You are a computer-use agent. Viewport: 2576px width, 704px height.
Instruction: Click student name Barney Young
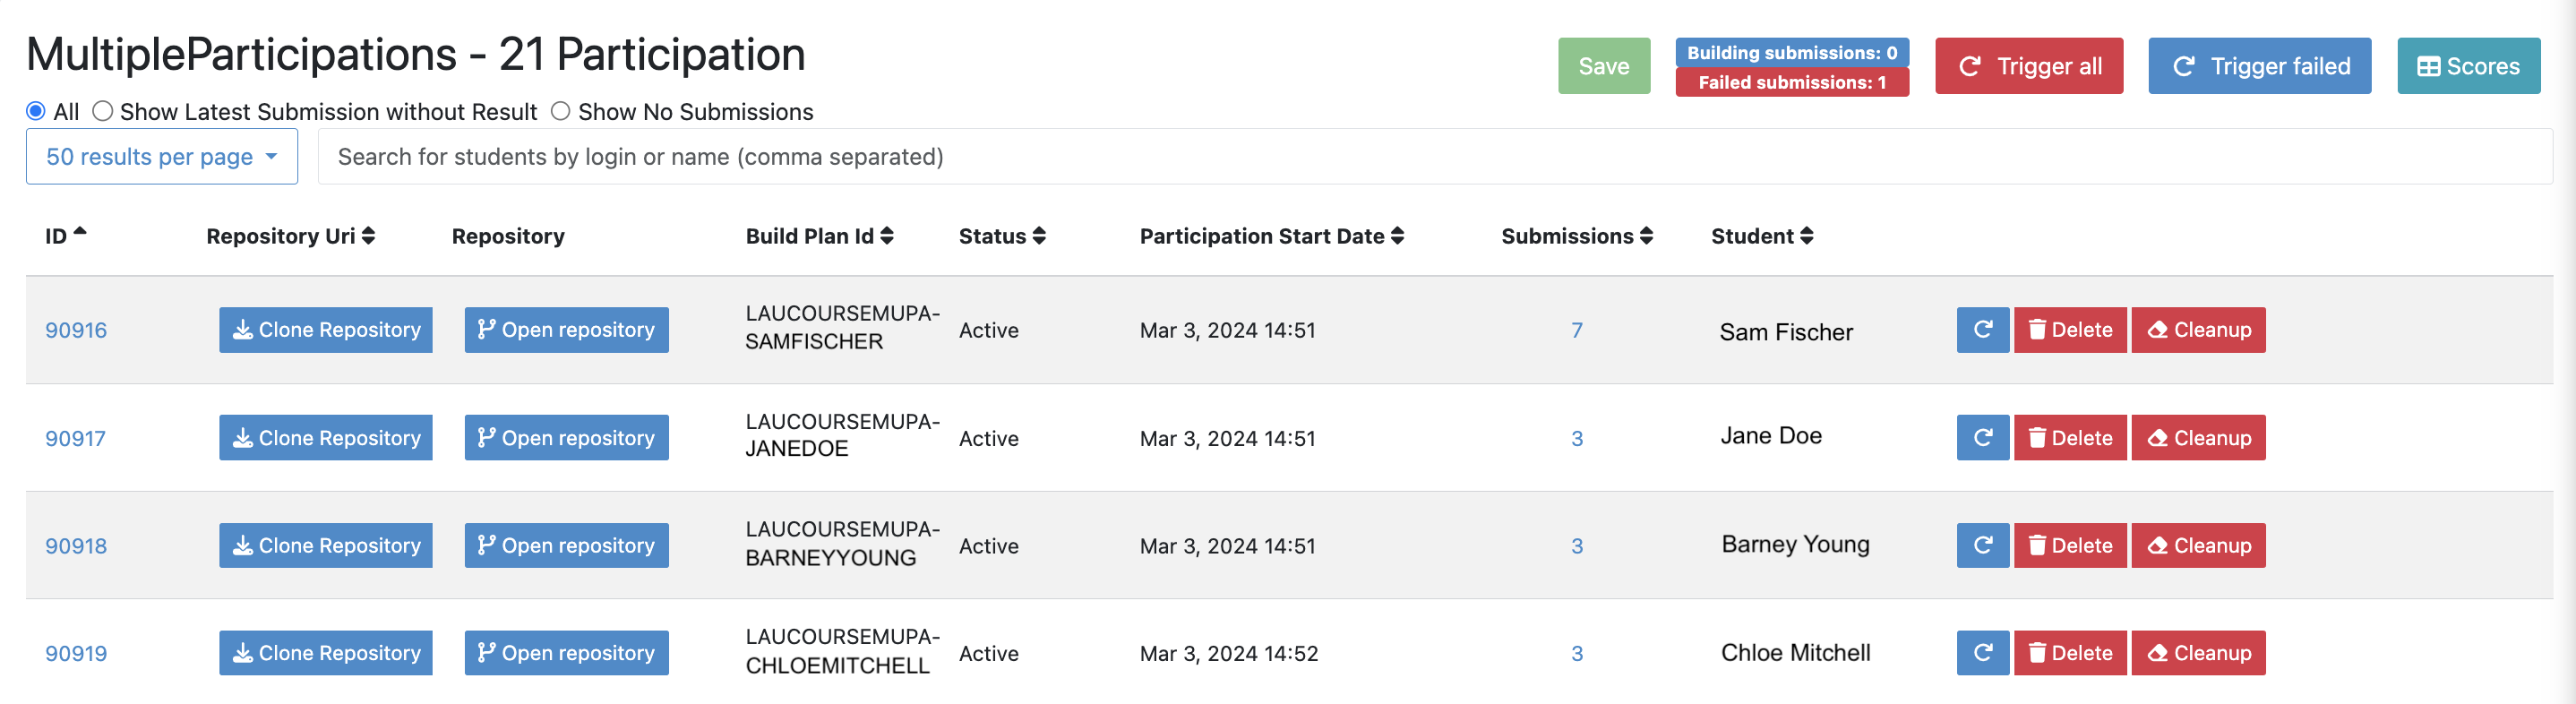point(1795,544)
